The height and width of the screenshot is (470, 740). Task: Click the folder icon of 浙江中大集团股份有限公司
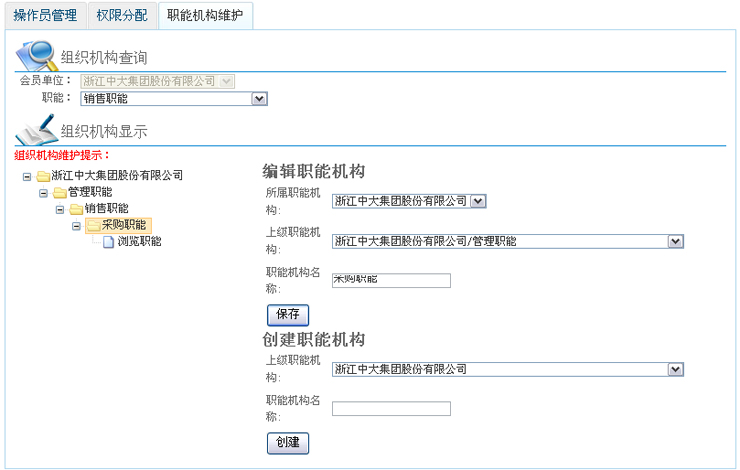pos(43,176)
